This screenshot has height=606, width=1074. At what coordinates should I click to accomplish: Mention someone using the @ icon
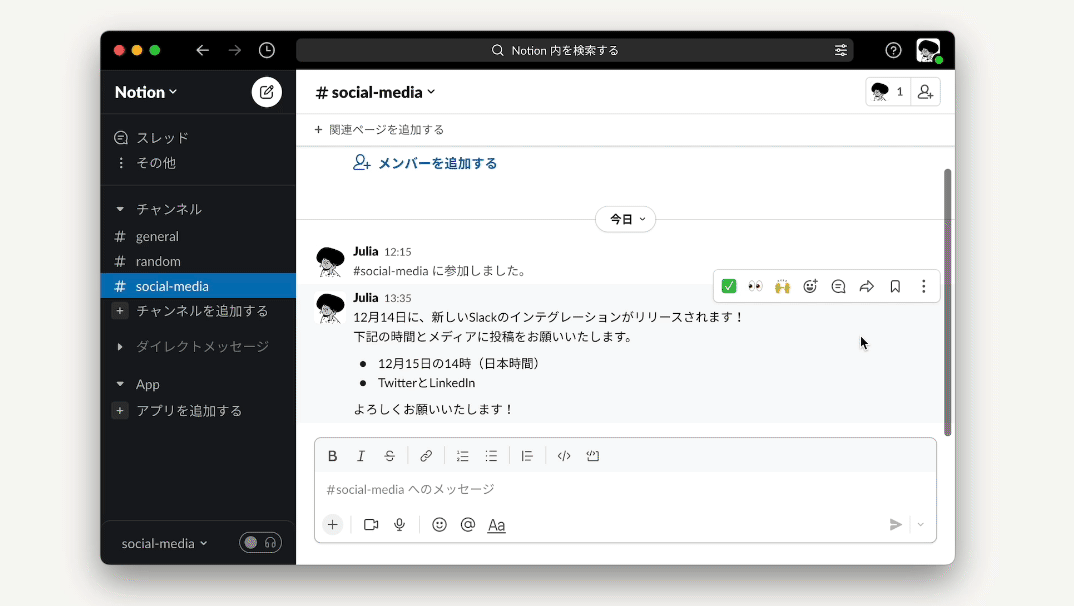tap(467, 524)
